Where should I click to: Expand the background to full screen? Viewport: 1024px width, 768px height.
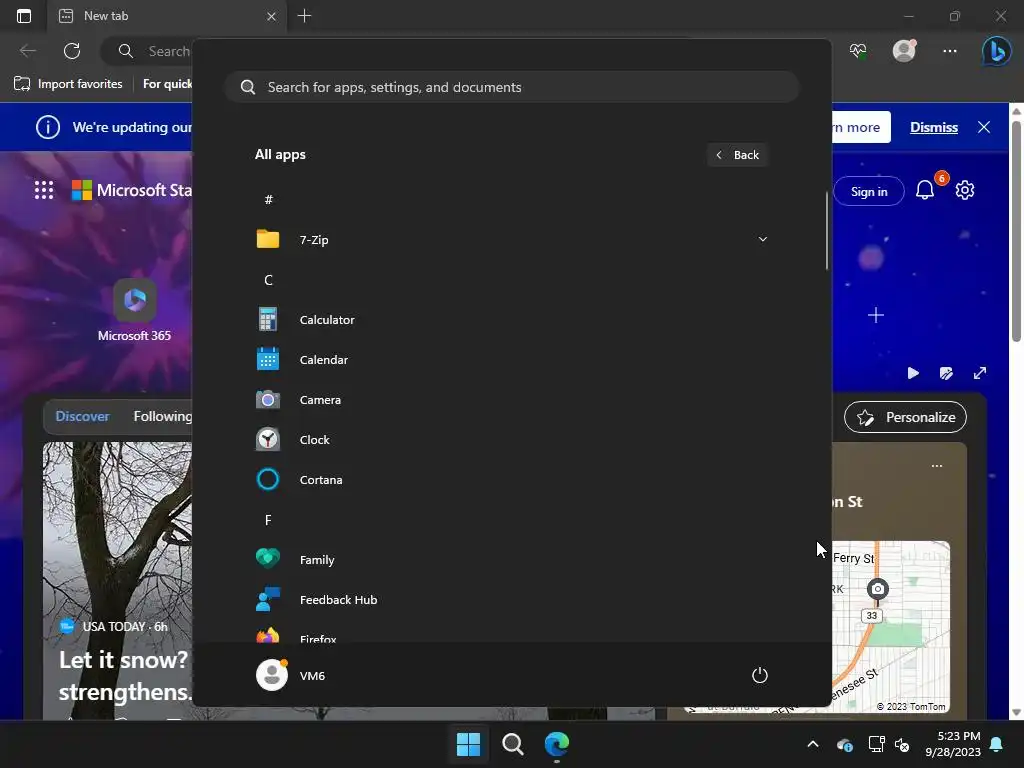pos(980,373)
